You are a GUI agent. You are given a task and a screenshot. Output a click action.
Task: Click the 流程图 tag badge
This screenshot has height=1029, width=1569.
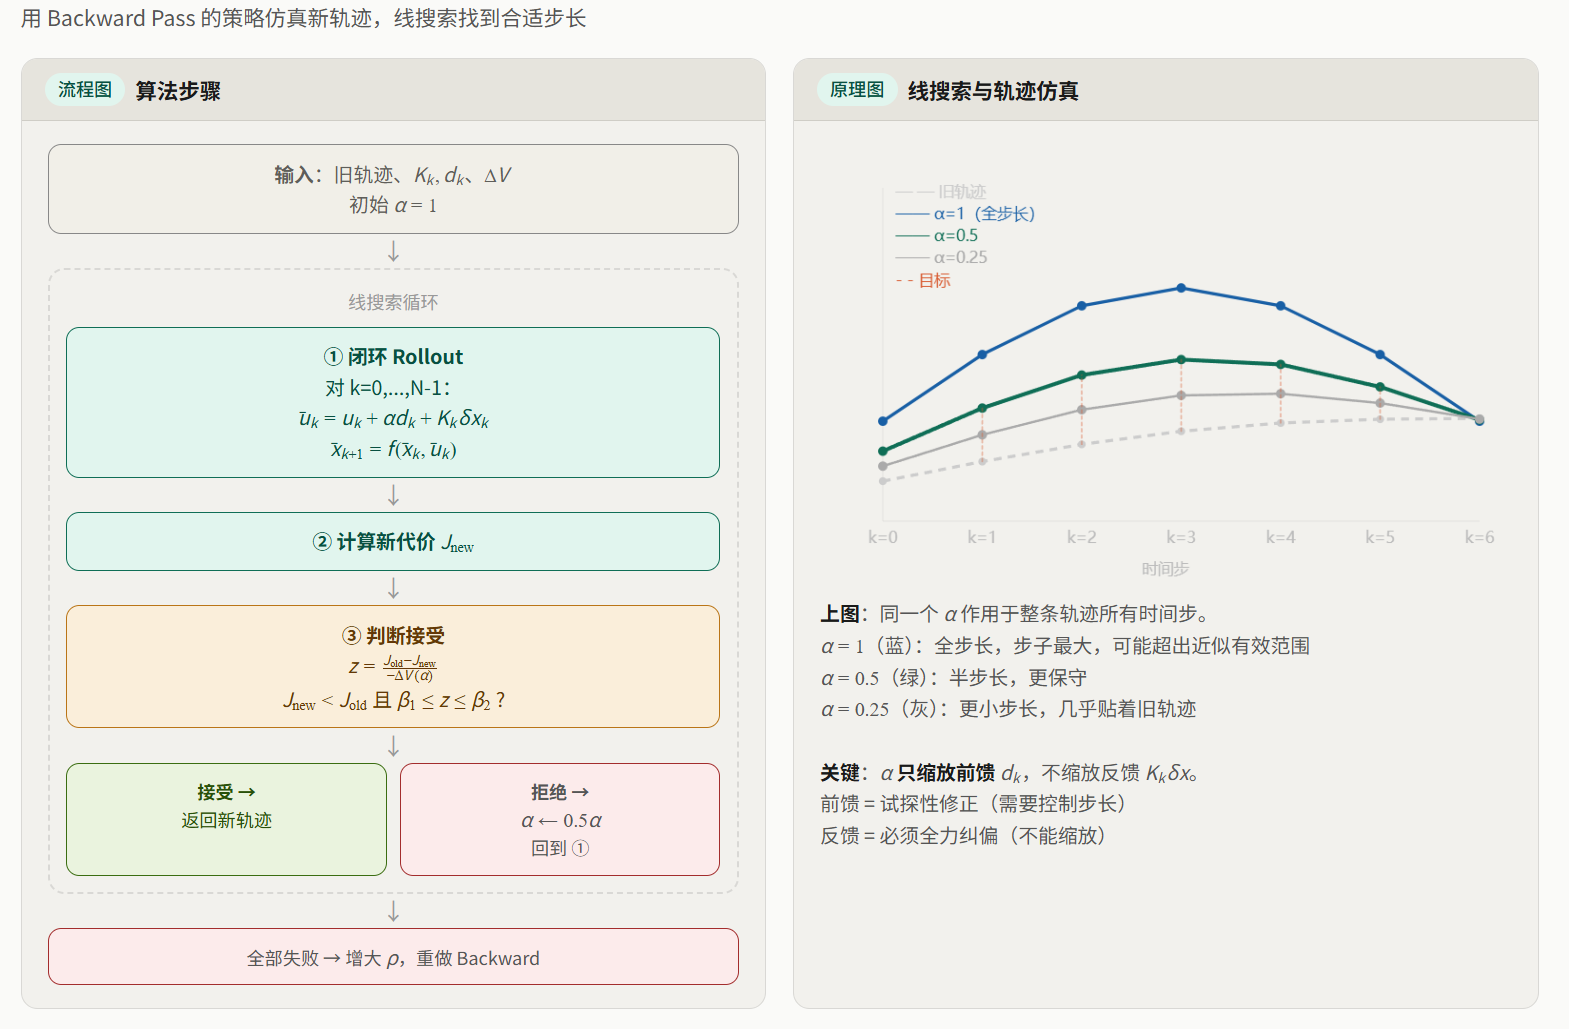pyautogui.click(x=85, y=90)
